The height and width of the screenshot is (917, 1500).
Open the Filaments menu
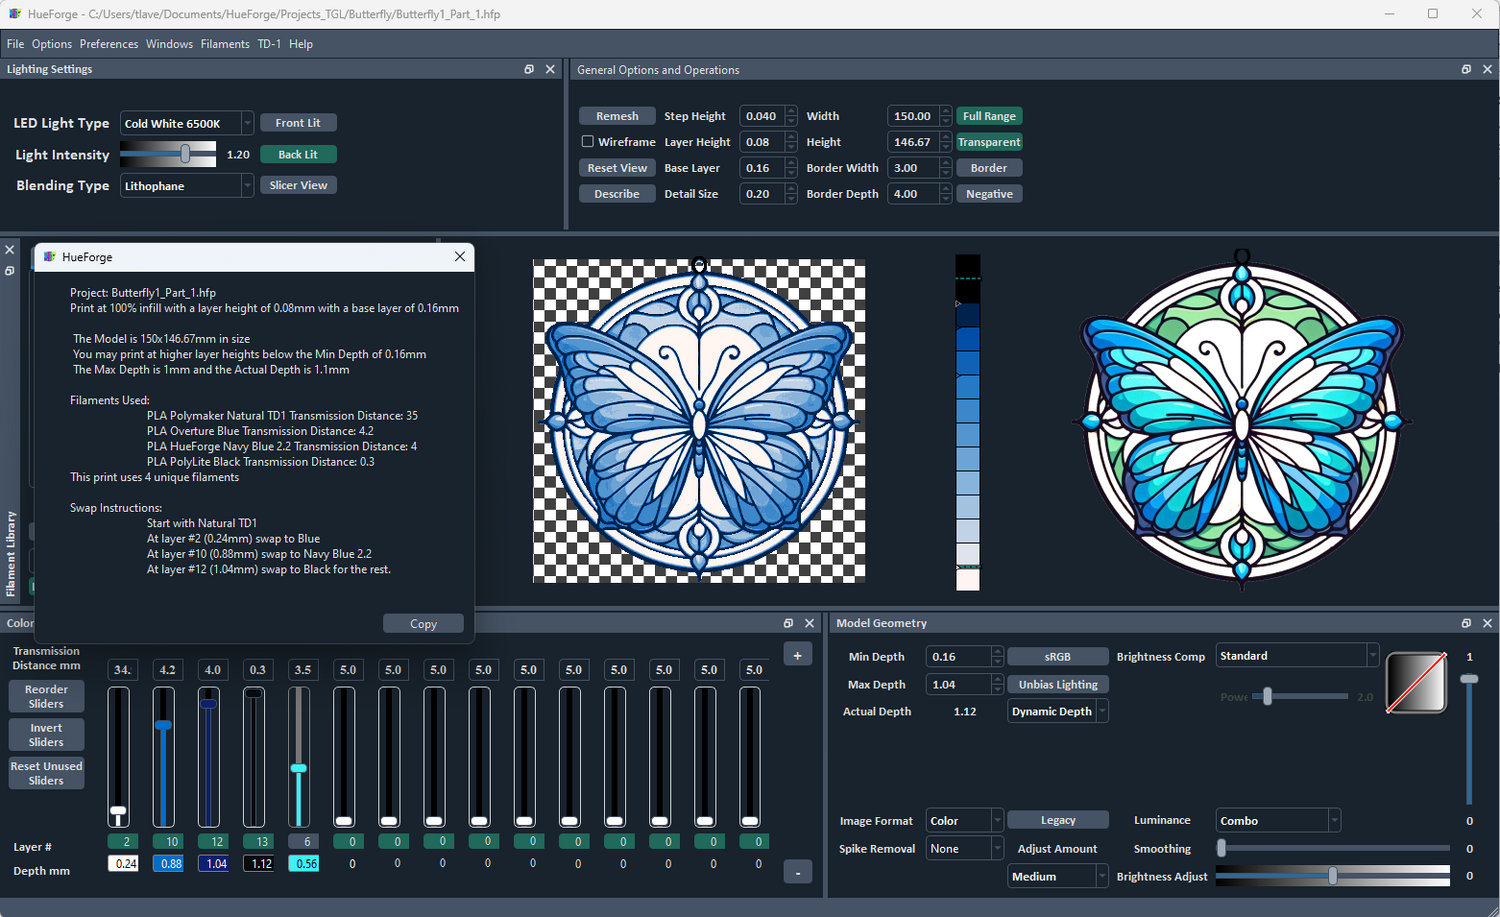point(225,44)
